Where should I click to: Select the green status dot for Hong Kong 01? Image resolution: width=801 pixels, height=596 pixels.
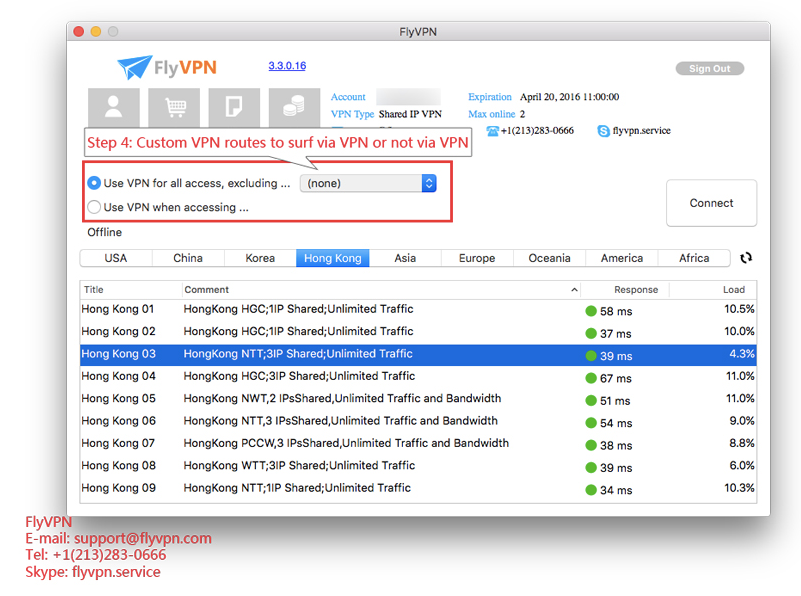(x=591, y=311)
